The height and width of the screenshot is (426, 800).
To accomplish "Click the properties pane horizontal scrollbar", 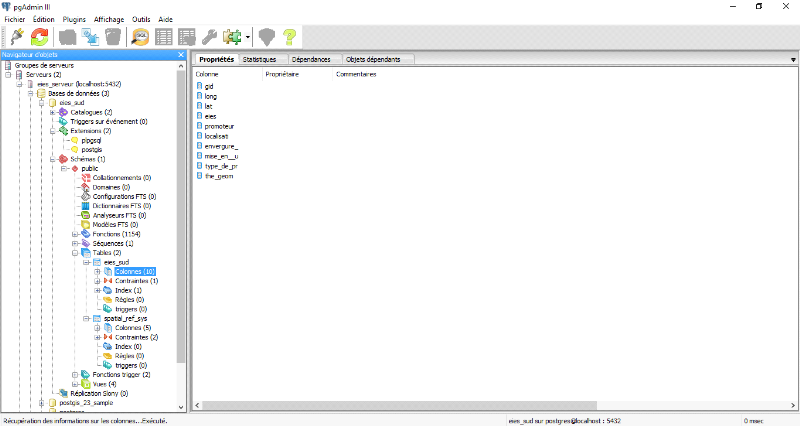I will point(399,406).
